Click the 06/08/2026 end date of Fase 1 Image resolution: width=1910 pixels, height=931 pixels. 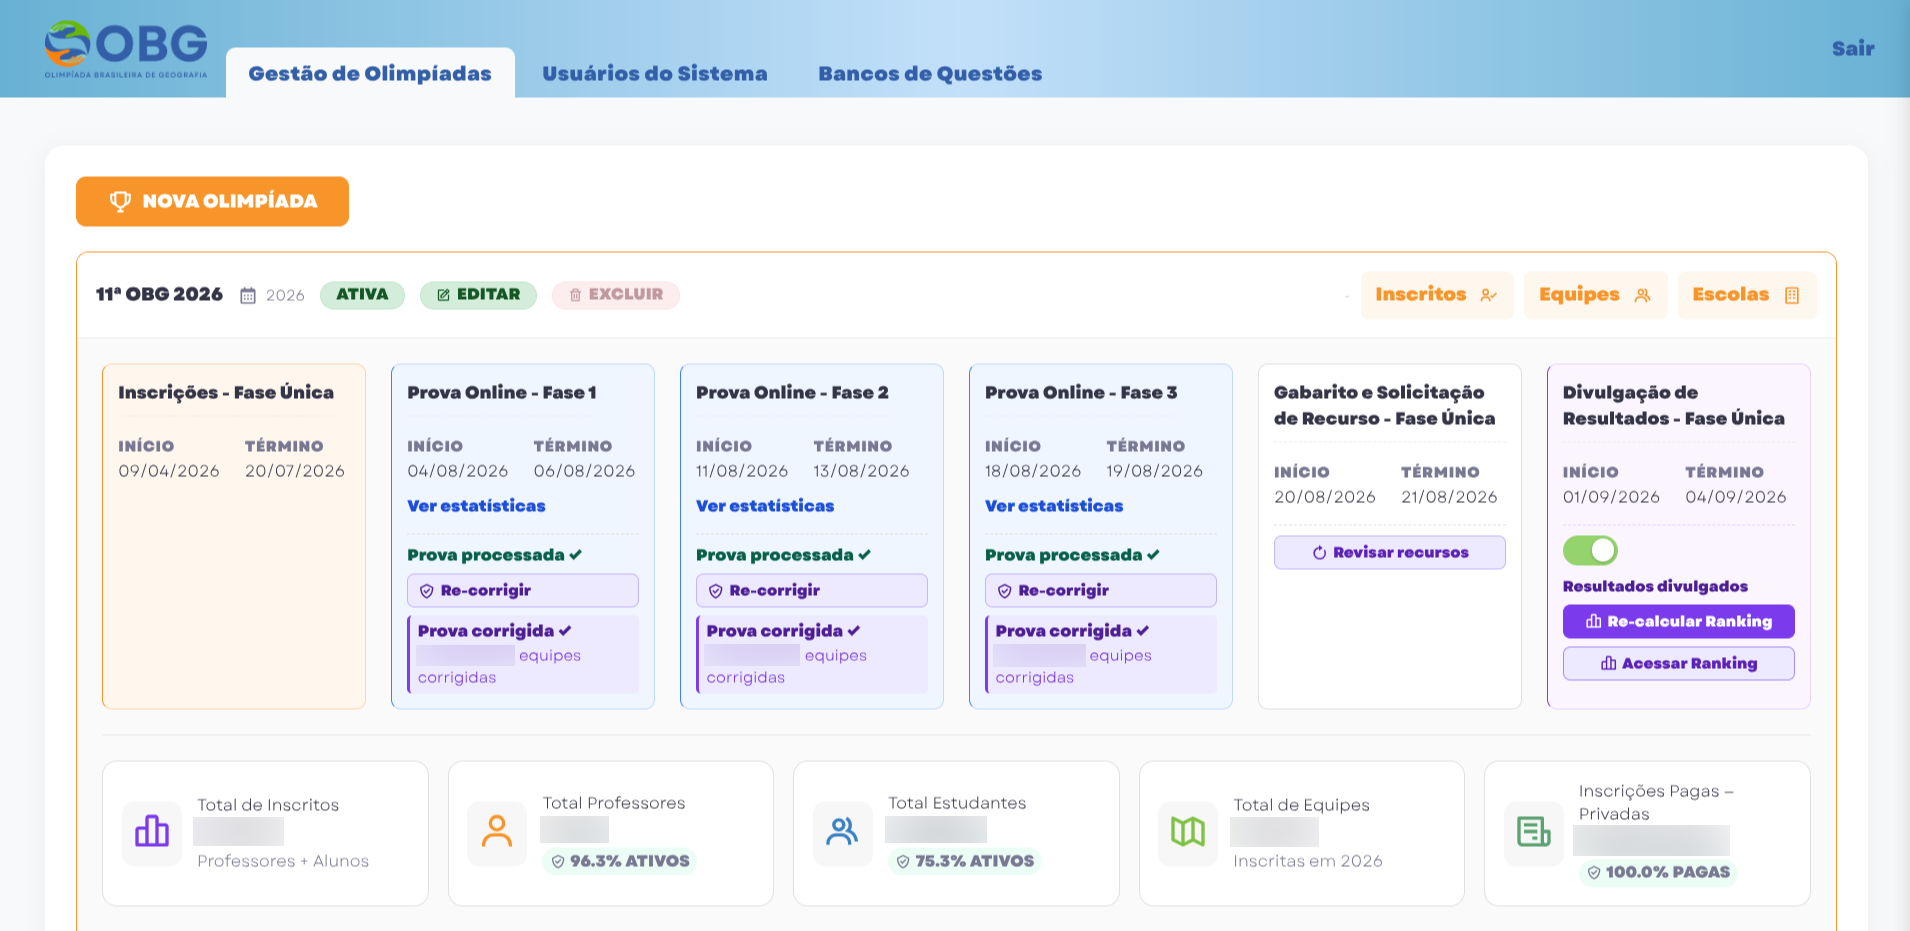click(584, 471)
